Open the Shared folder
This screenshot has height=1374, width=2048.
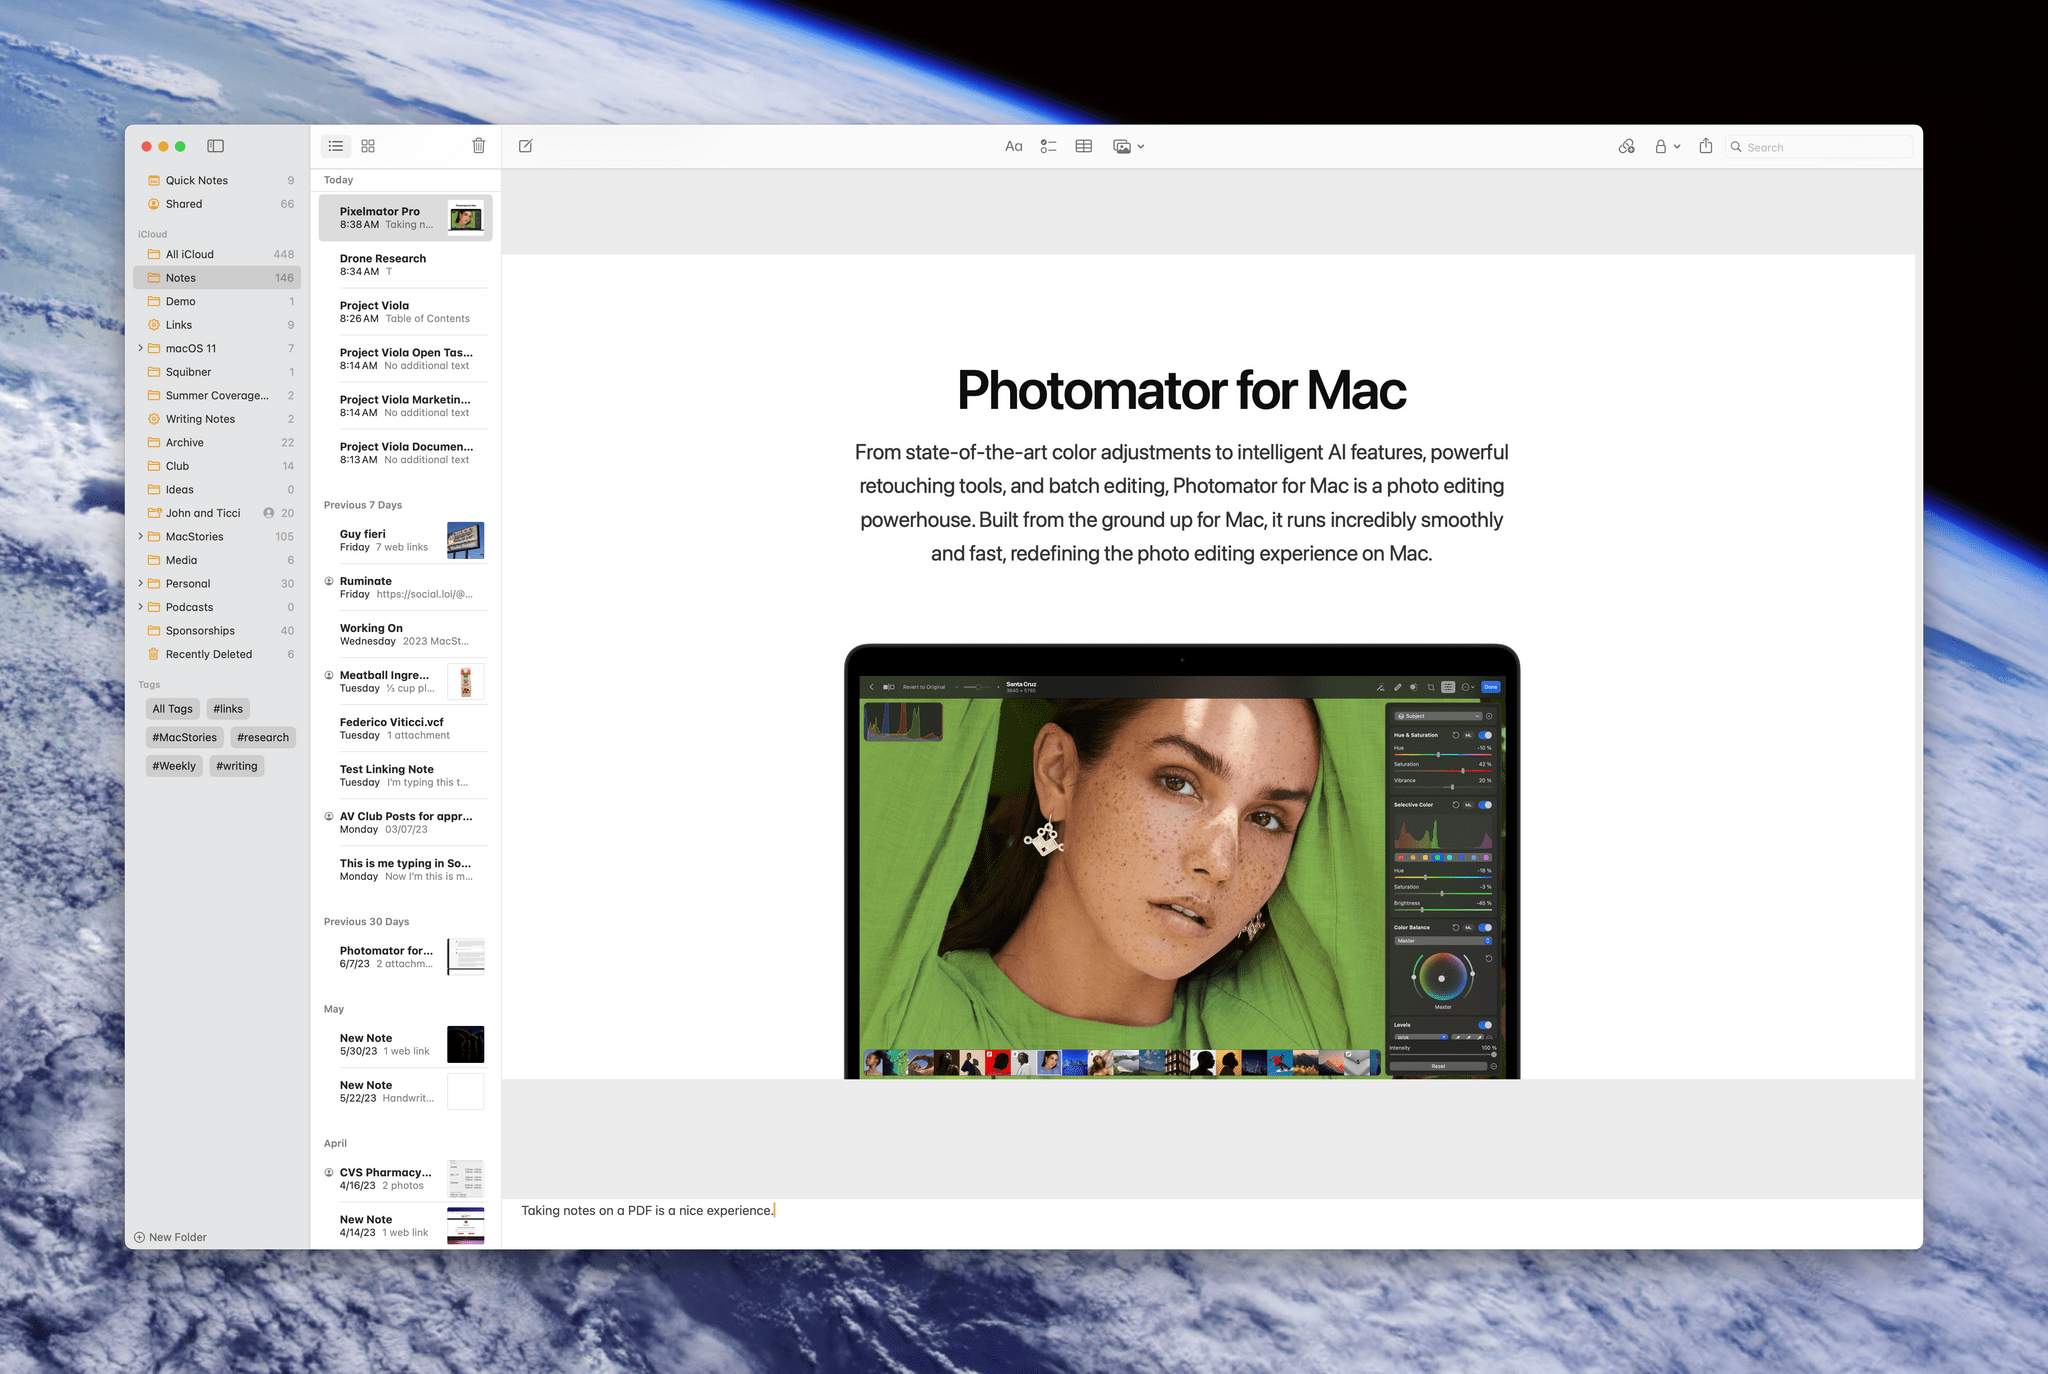click(217, 204)
